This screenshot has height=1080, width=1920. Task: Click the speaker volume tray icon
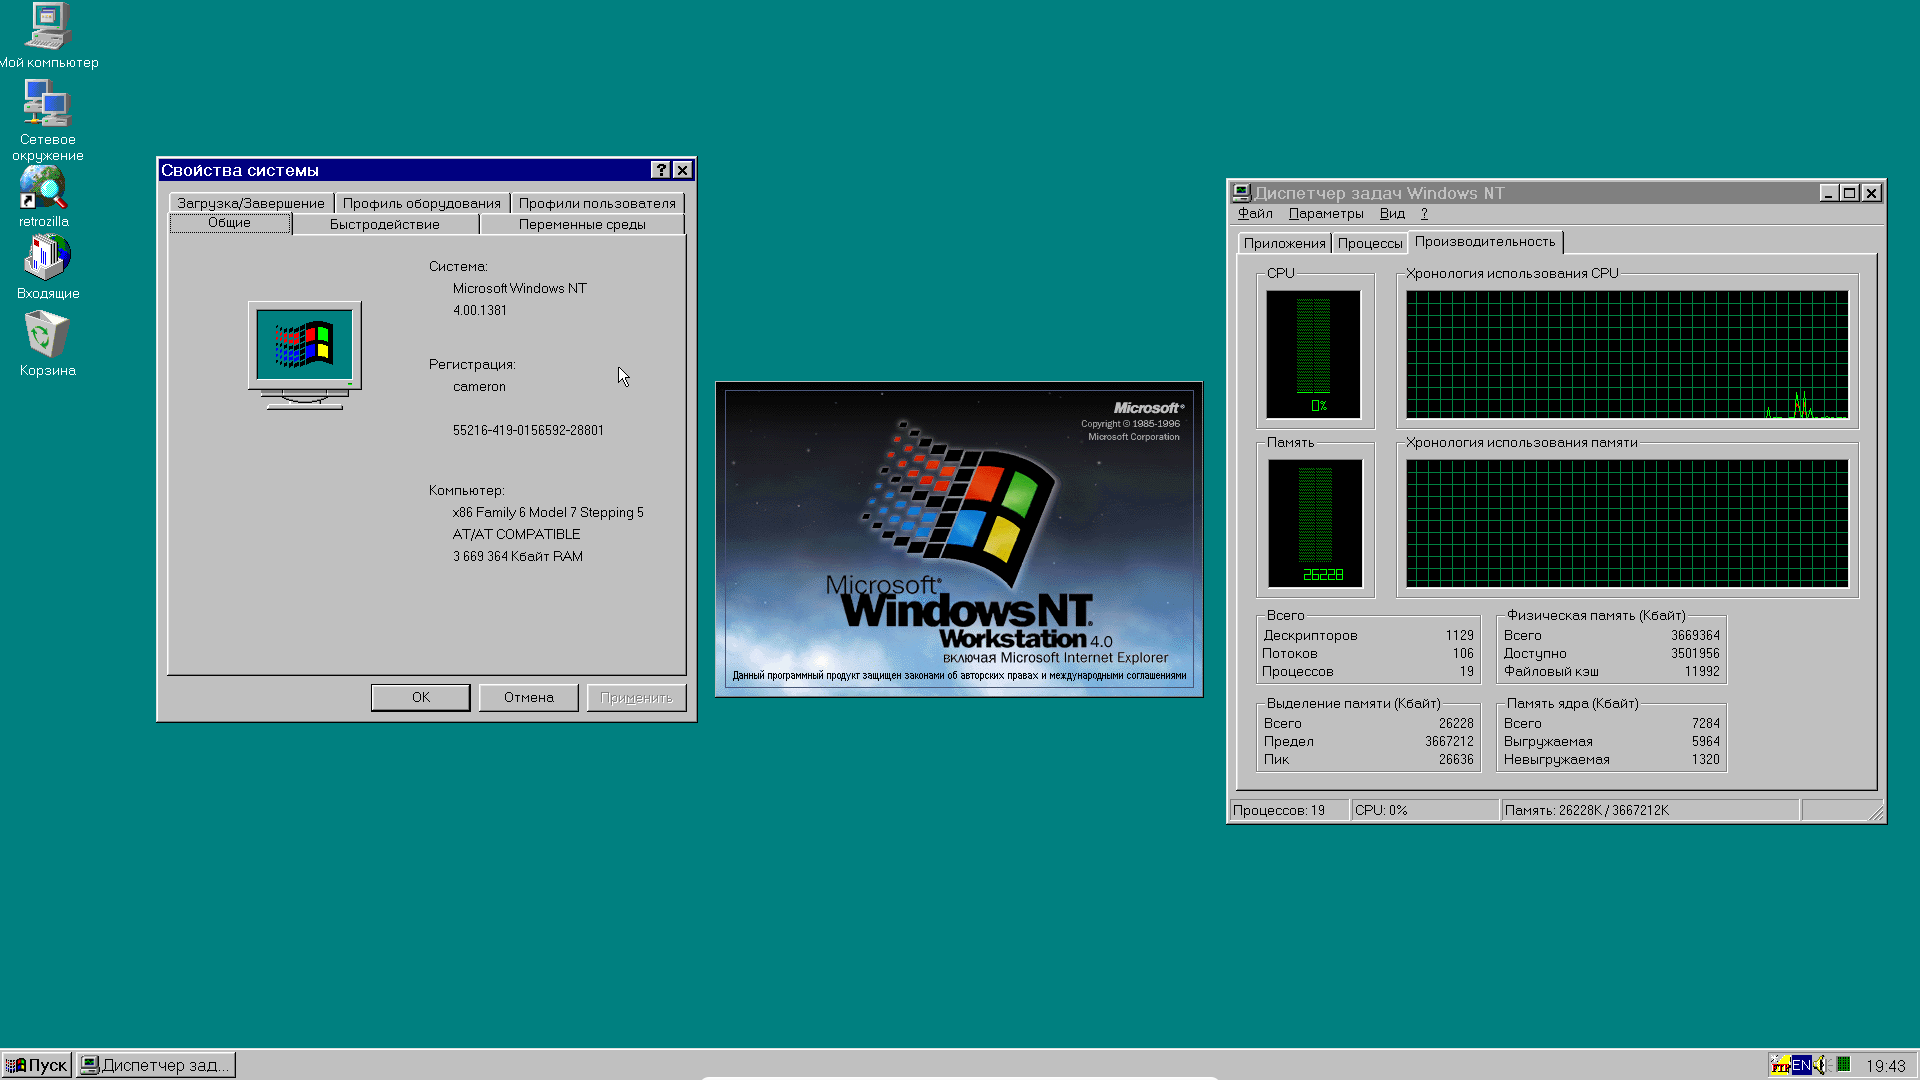(1820, 1065)
